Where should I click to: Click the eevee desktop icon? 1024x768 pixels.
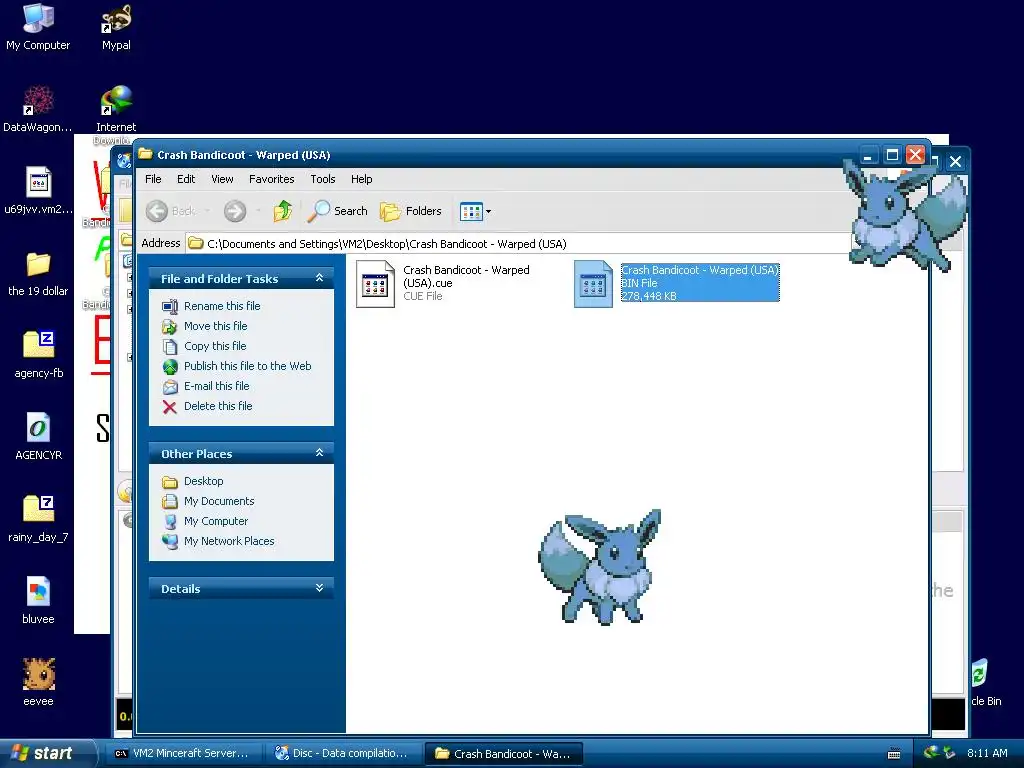tap(39, 674)
